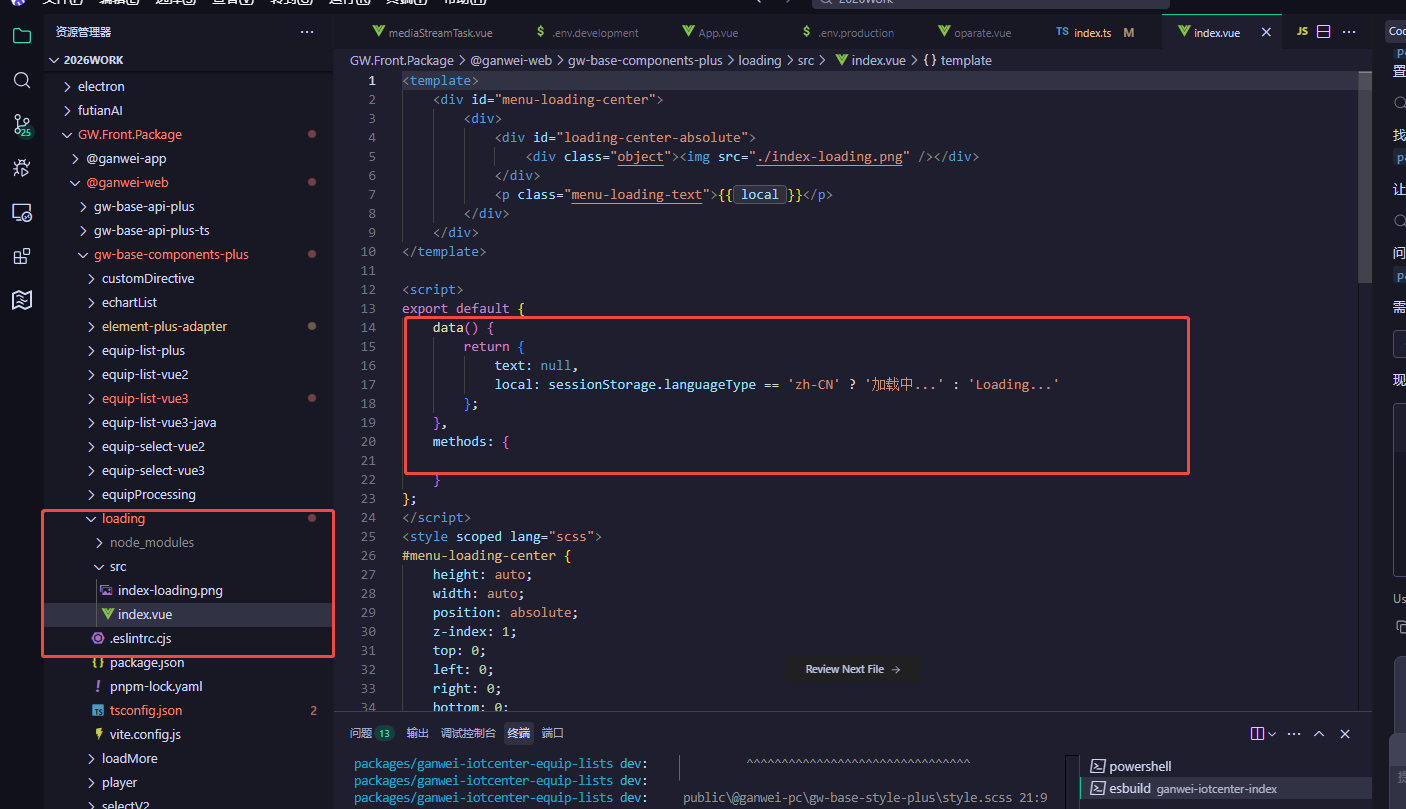Switch to the Debug Console (调试控制台) tab
Image resolution: width=1406 pixels, height=809 pixels.
pyautogui.click(x=468, y=733)
